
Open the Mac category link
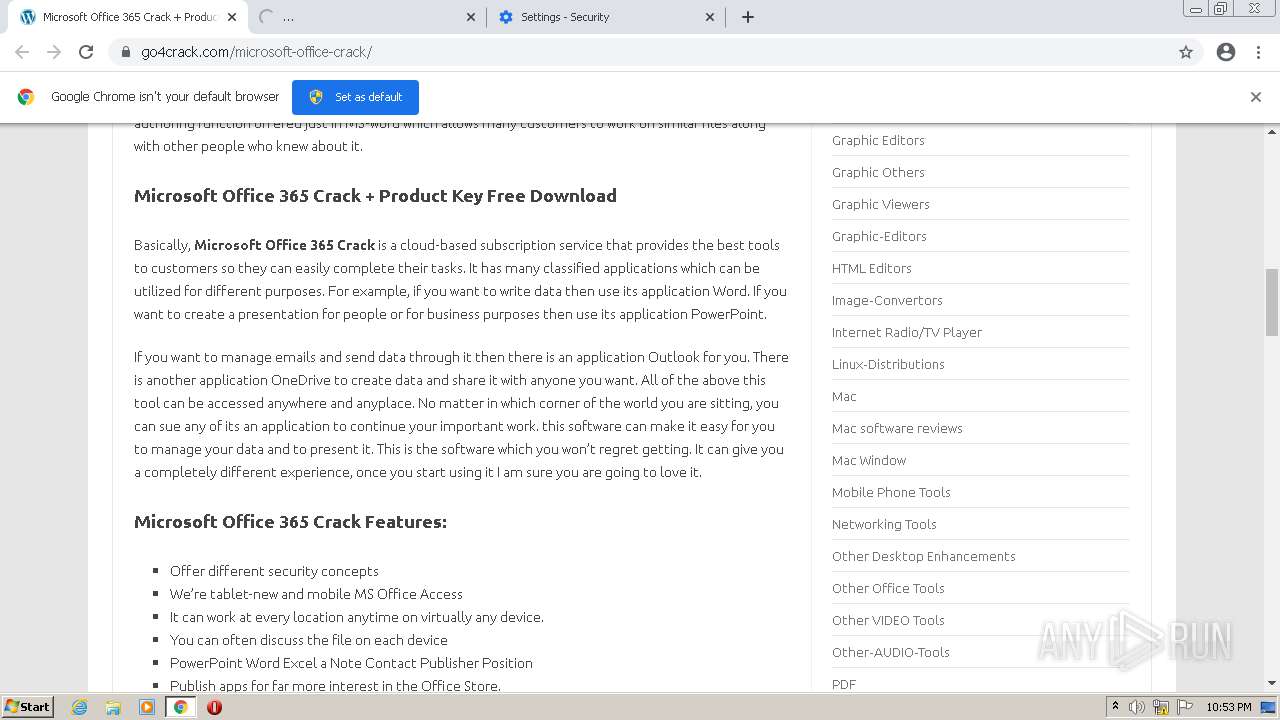point(844,397)
